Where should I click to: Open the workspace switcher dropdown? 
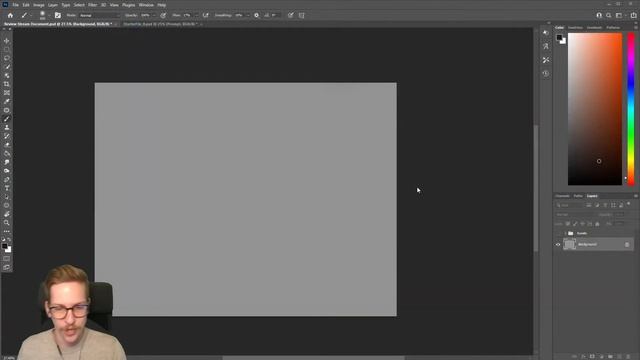pos(620,16)
